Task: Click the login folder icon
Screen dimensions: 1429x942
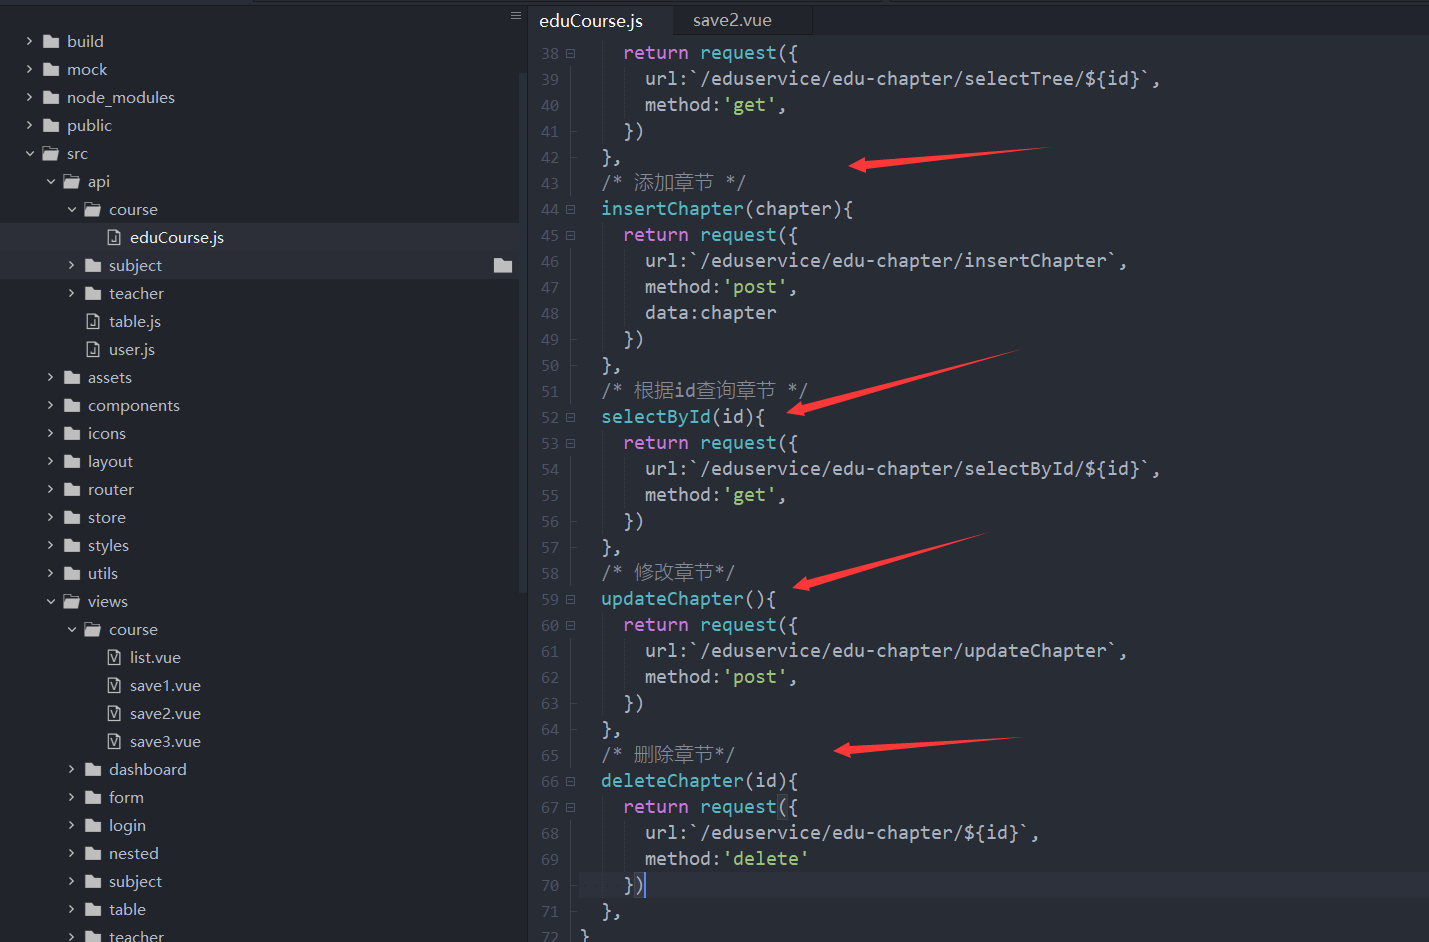Action: 93,825
